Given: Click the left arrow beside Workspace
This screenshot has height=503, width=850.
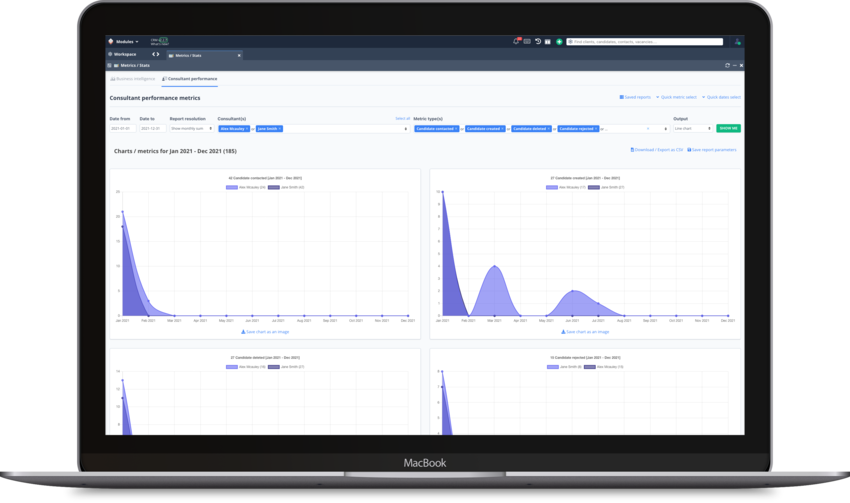Looking at the screenshot, I should 153,54.
